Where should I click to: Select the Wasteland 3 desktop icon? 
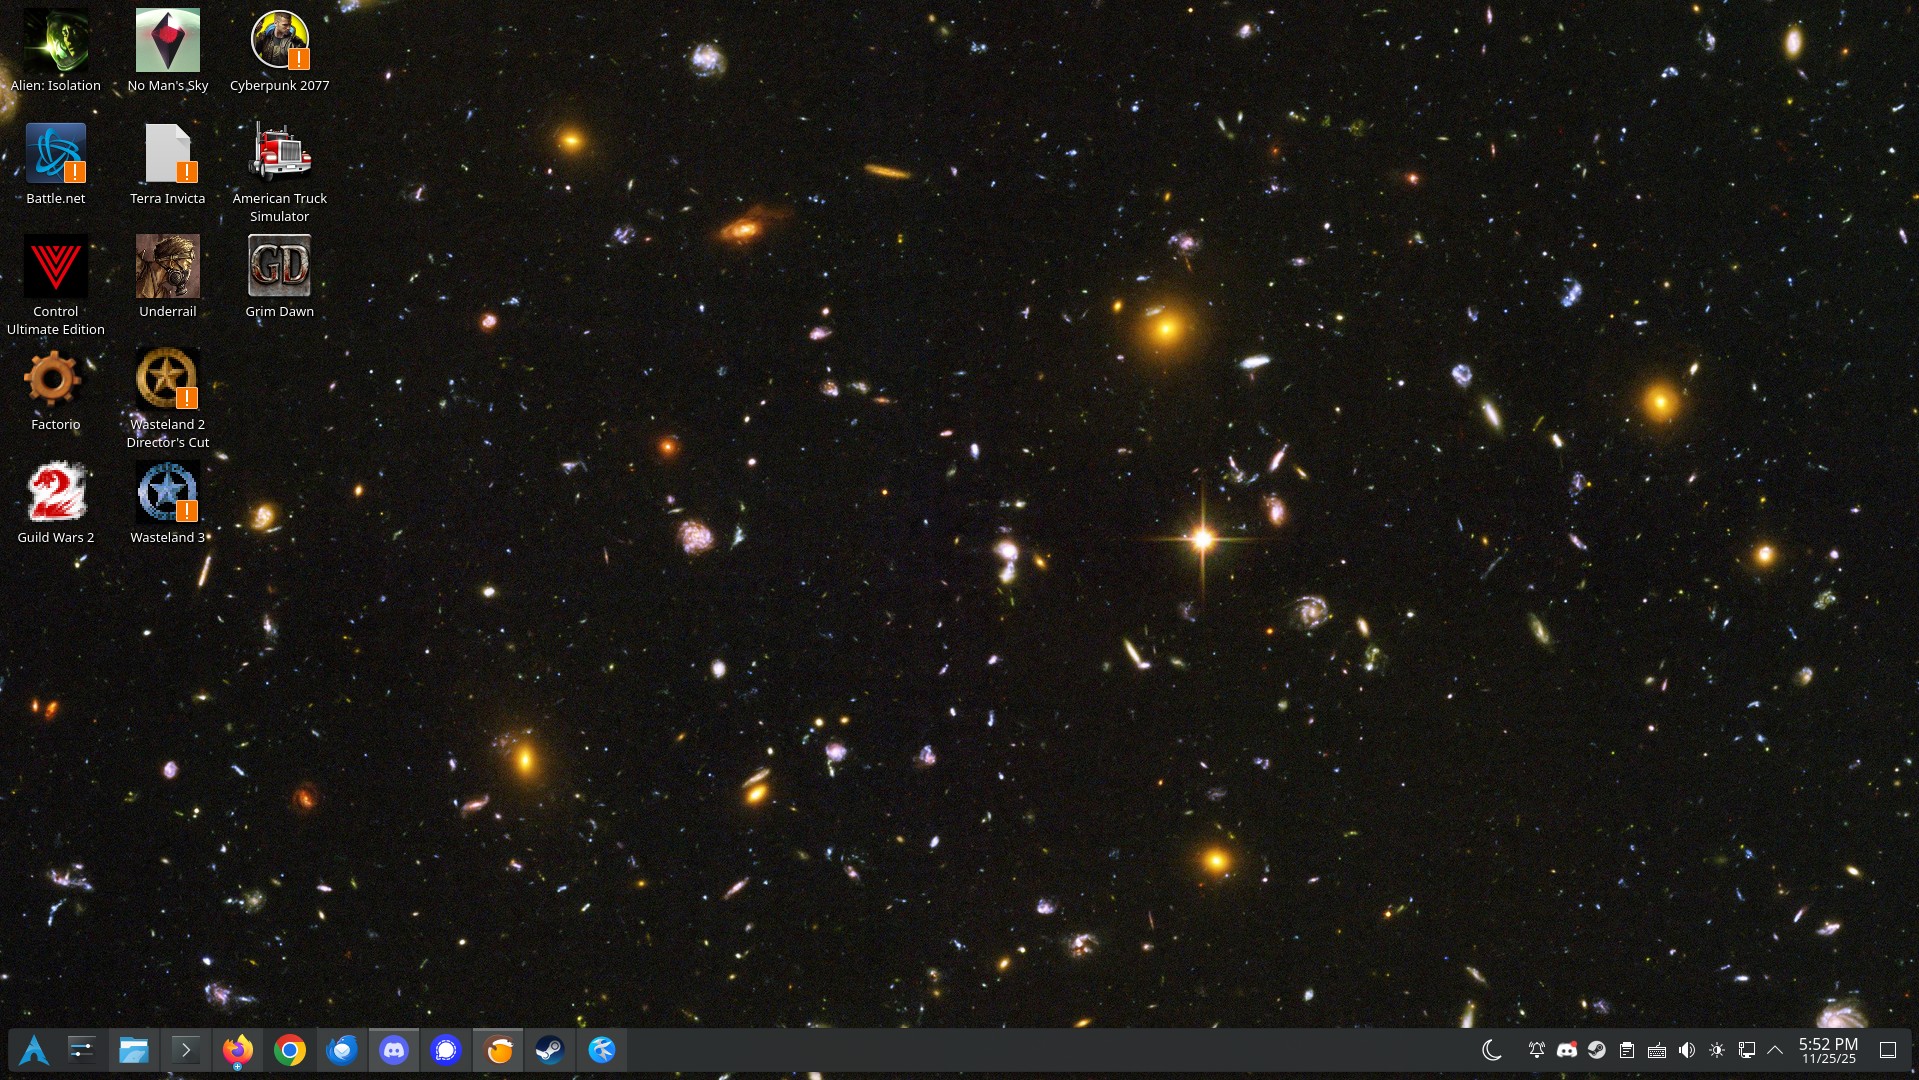pyautogui.click(x=168, y=503)
